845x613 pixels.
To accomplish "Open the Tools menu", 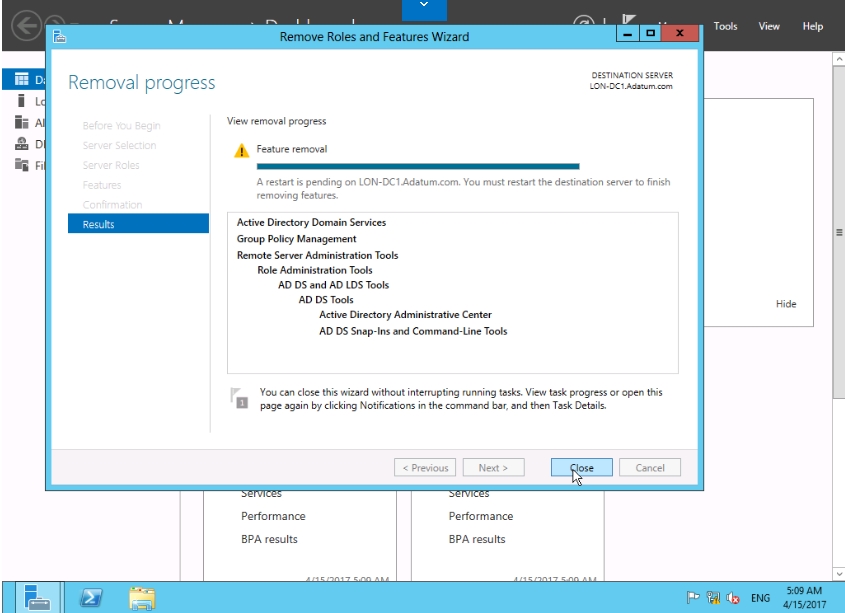I will point(726,26).
